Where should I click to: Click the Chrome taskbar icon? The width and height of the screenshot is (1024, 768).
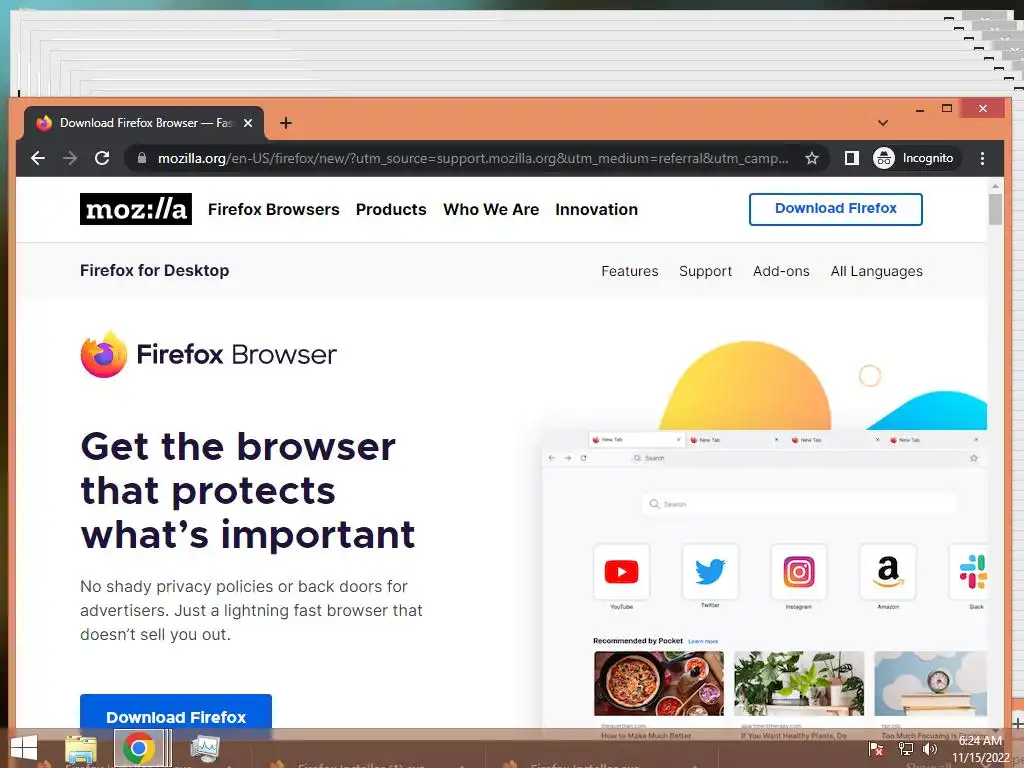click(x=138, y=748)
